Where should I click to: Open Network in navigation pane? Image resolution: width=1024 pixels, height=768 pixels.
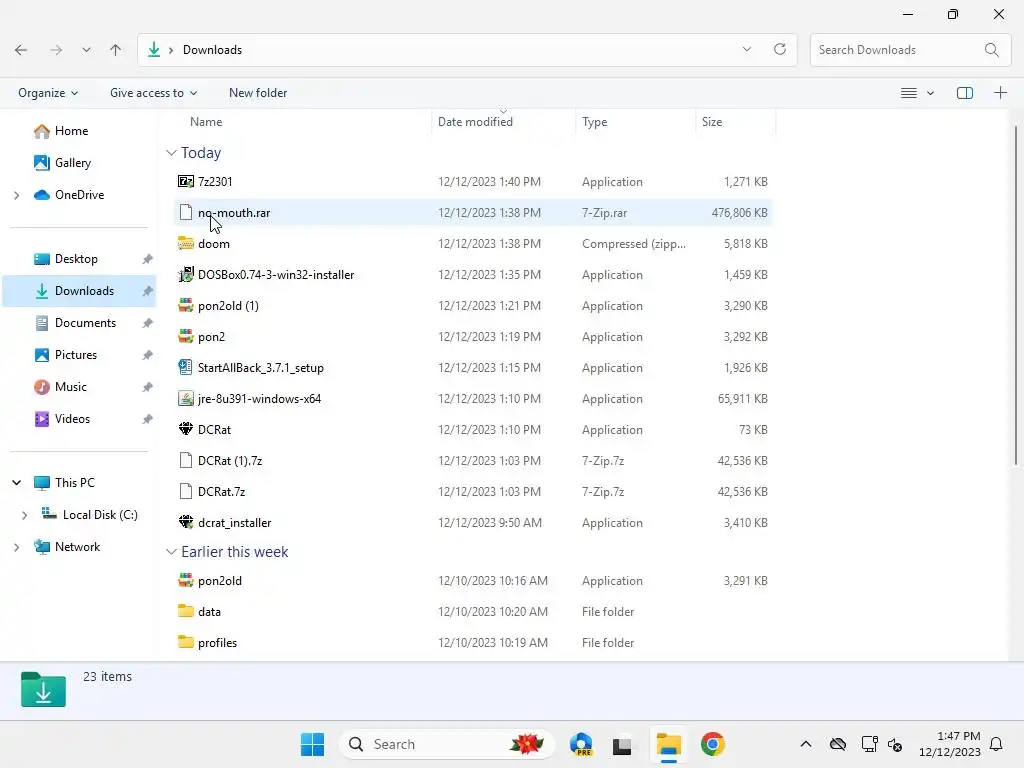(77, 547)
